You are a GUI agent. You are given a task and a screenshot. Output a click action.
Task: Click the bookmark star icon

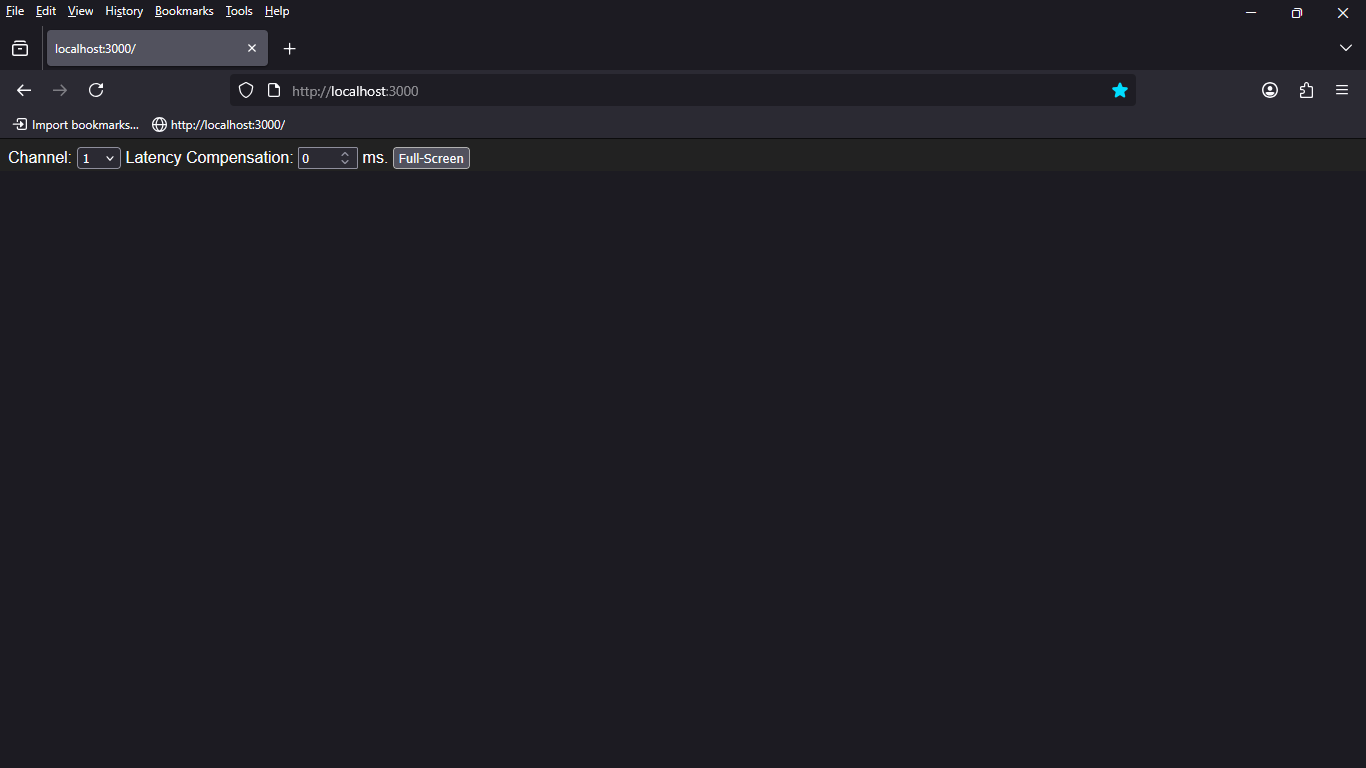[1120, 91]
